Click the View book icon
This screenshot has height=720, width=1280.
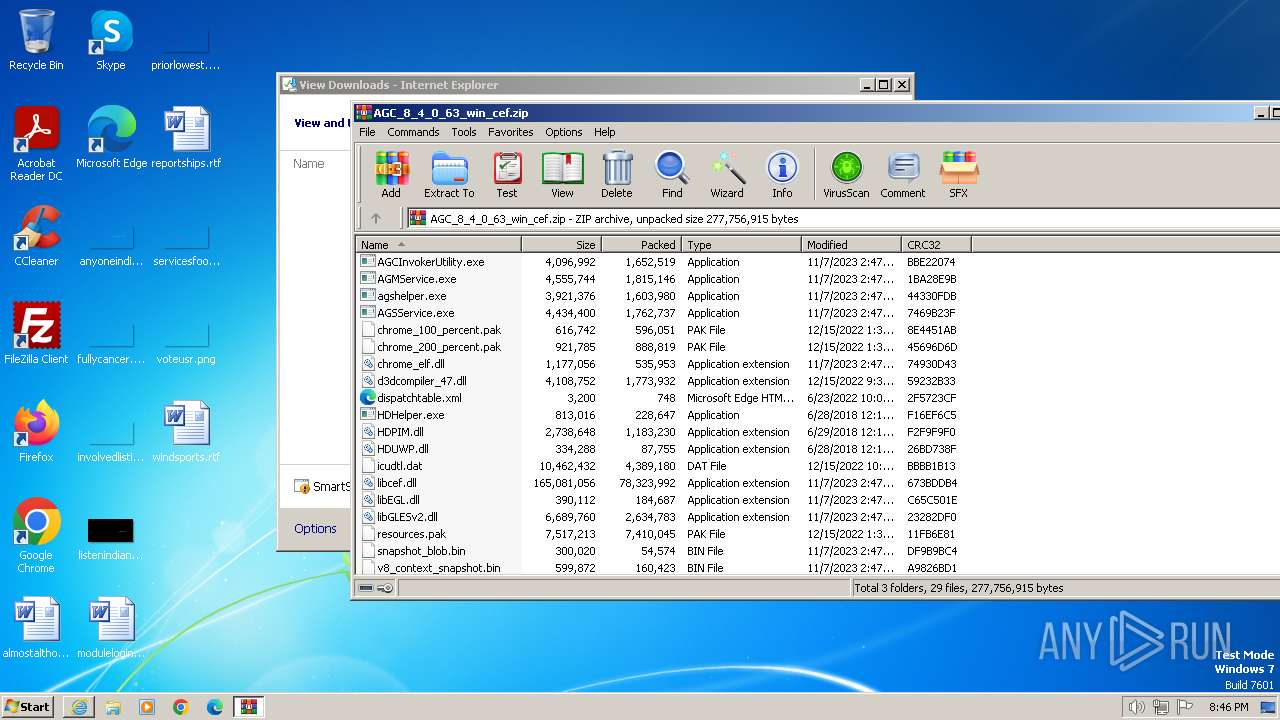click(562, 175)
